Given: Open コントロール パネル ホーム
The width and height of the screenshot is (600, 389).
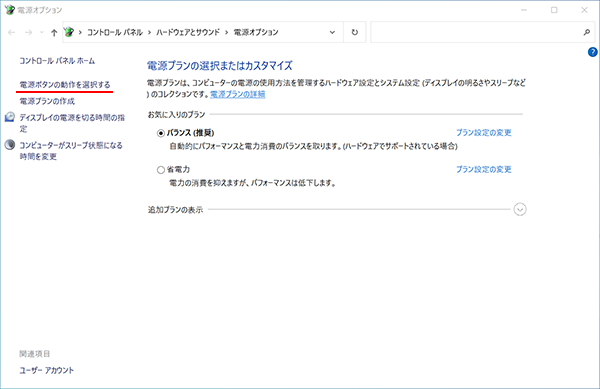Looking at the screenshot, I should 57,60.
